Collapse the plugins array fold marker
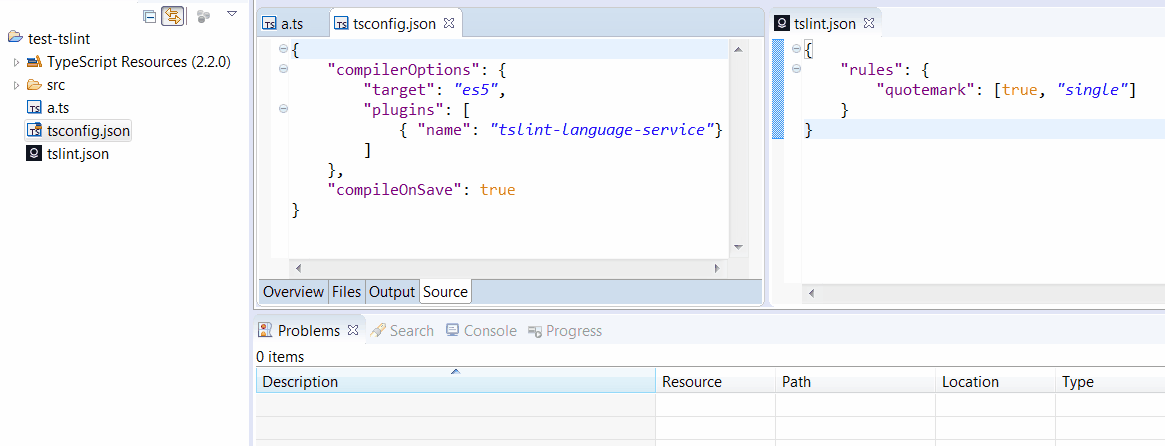Viewport: 1165px width, 446px height. click(283, 109)
